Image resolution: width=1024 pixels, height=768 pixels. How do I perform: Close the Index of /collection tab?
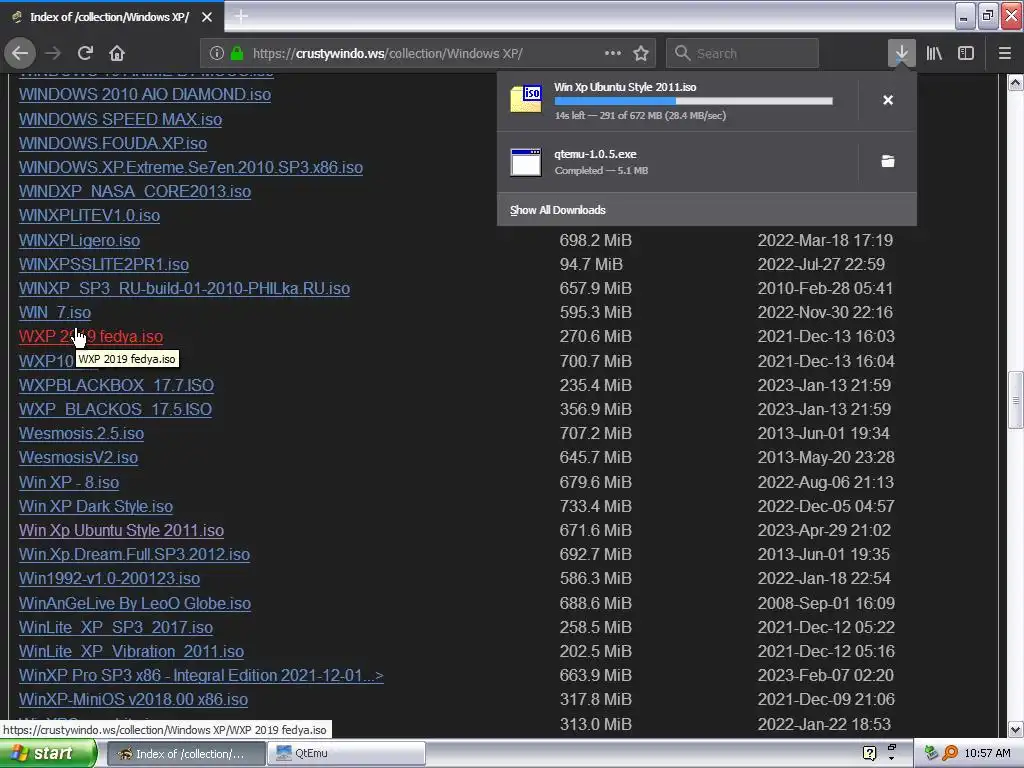tap(207, 17)
